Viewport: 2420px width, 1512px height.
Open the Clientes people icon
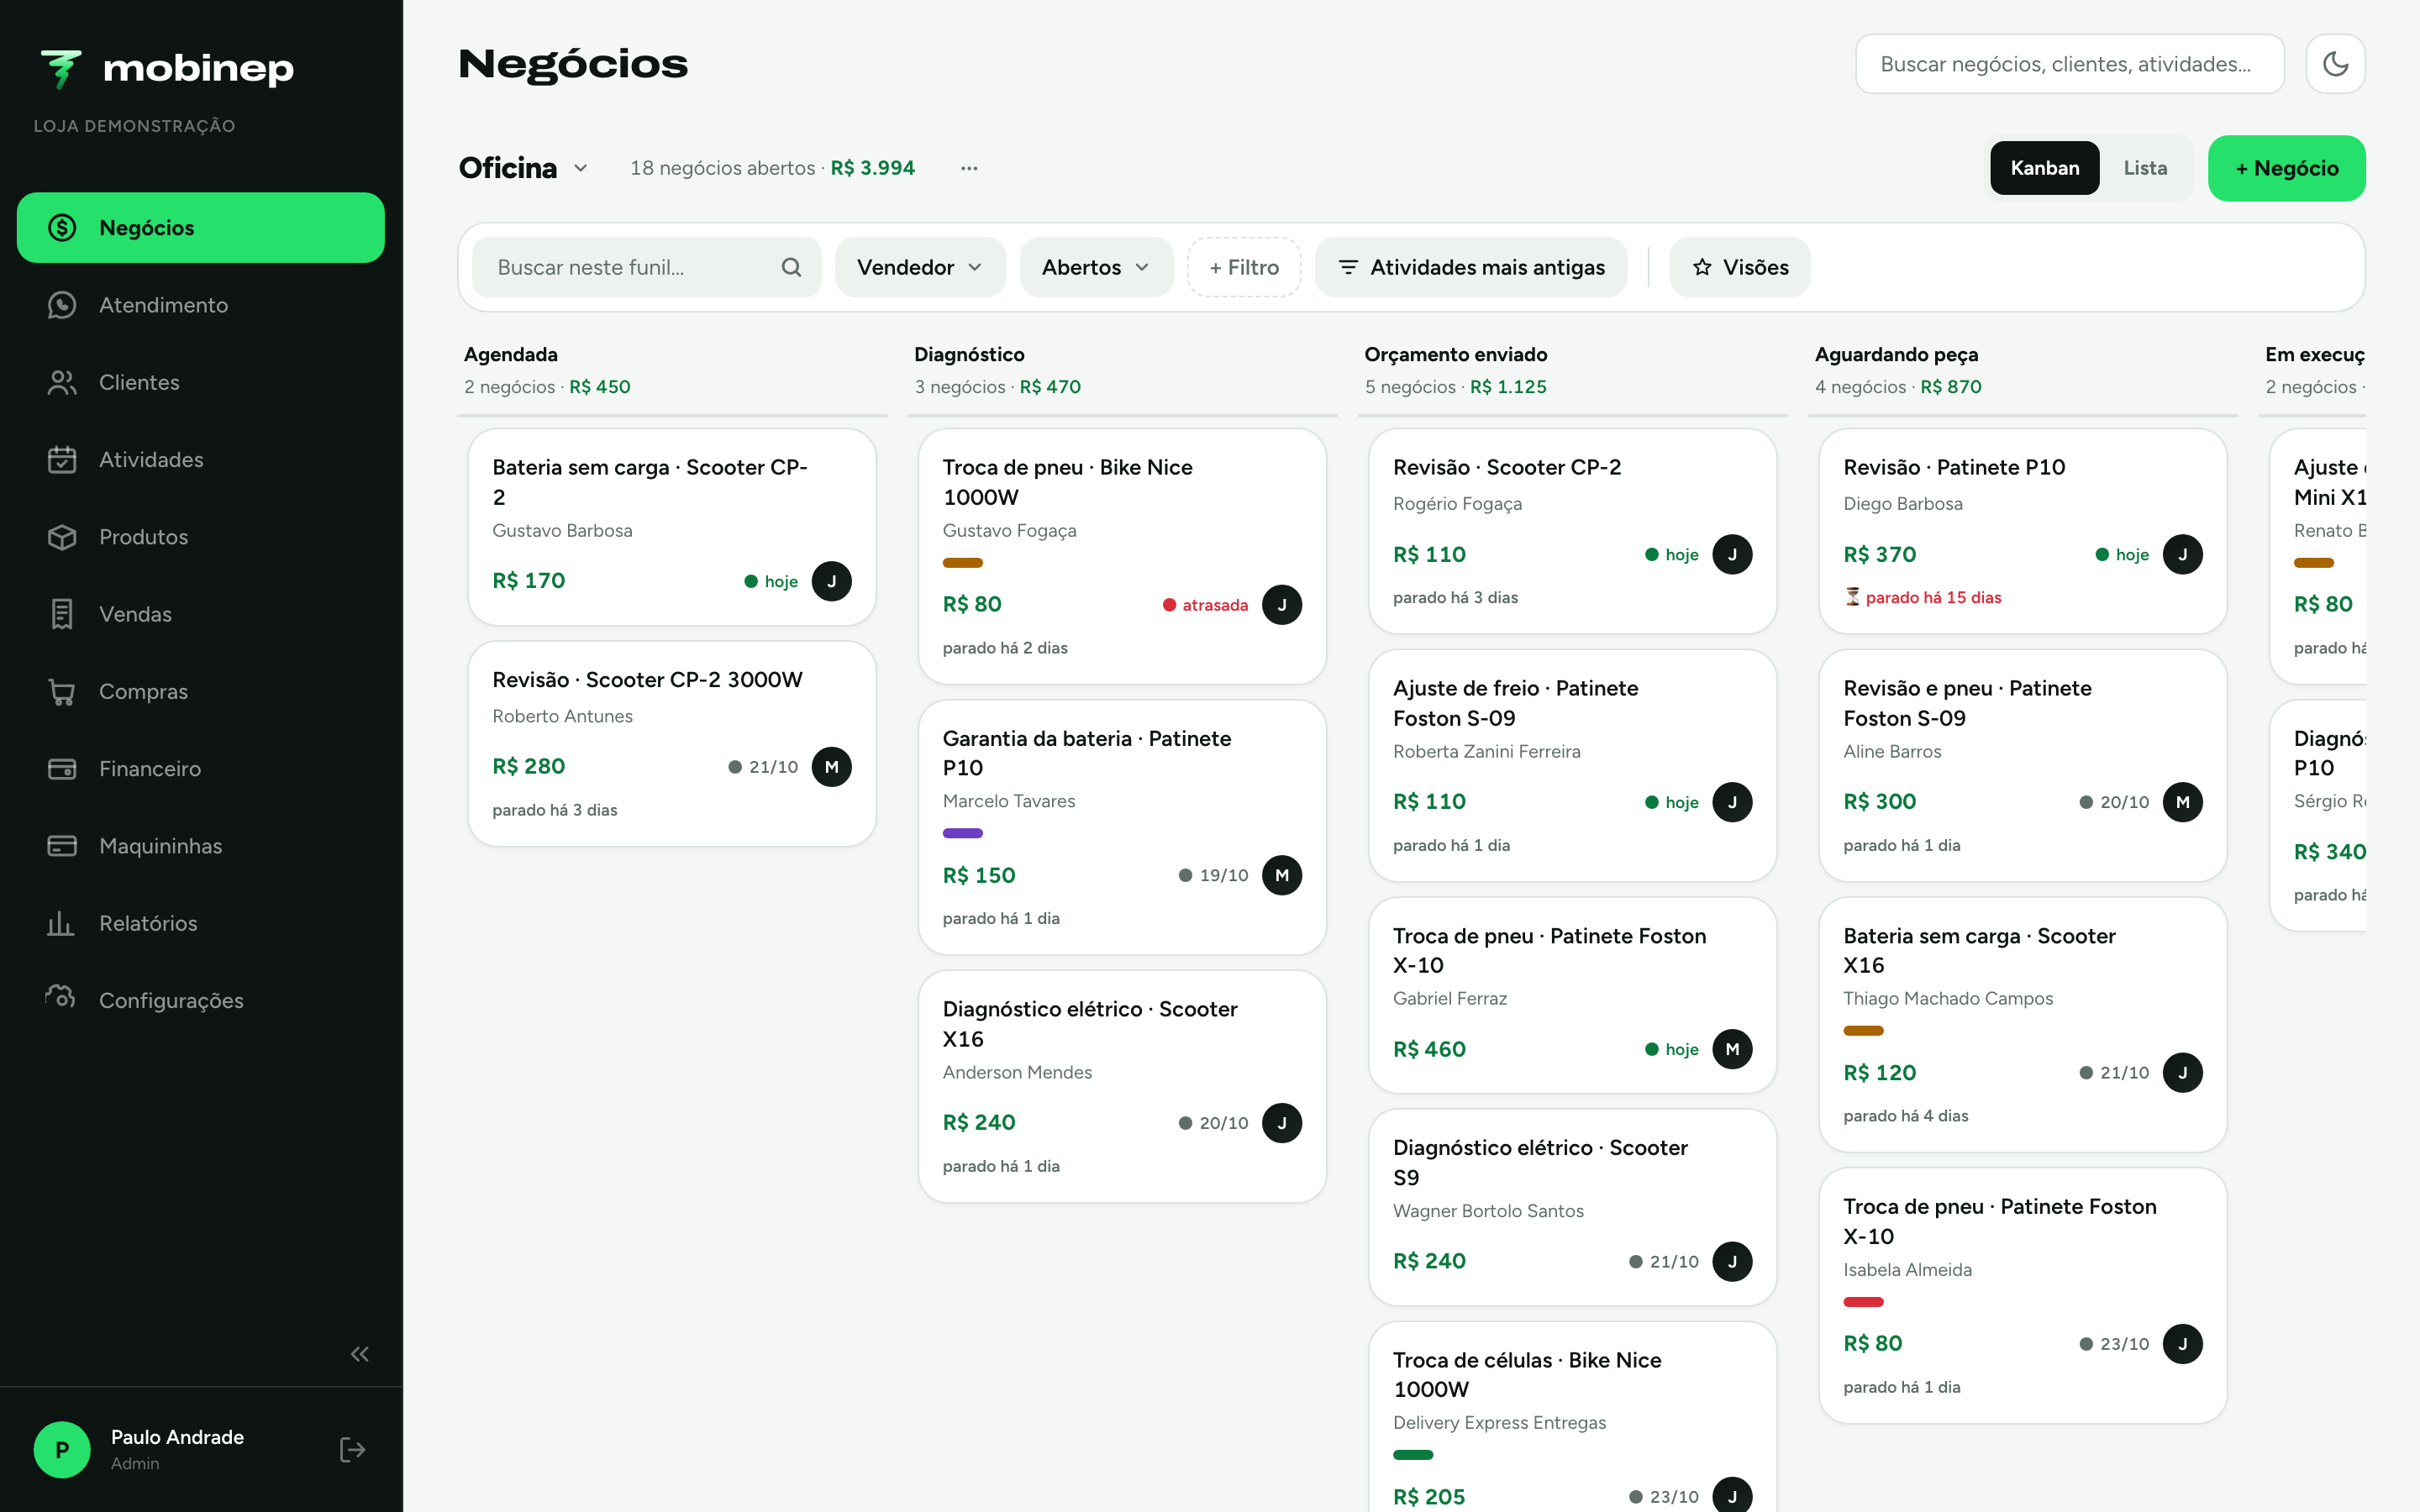[x=62, y=382]
